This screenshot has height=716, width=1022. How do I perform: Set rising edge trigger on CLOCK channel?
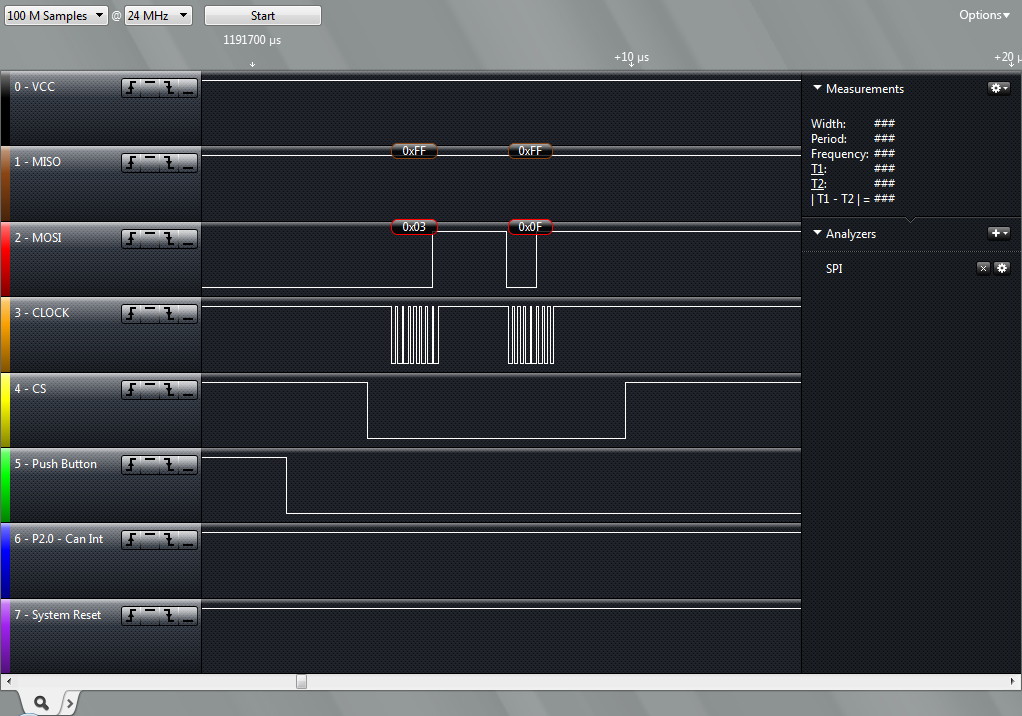coord(131,314)
